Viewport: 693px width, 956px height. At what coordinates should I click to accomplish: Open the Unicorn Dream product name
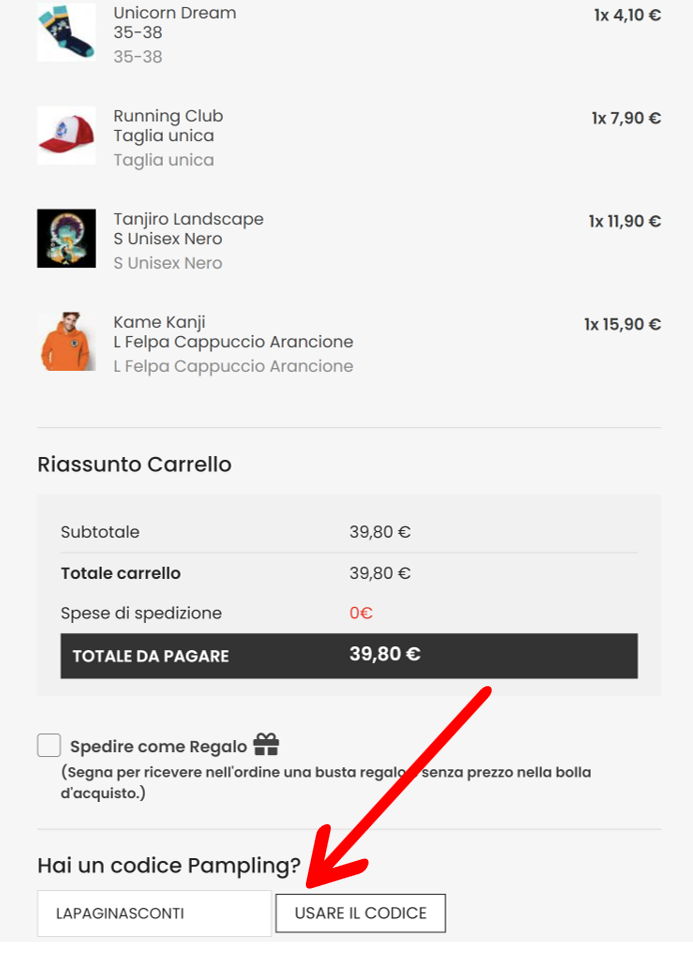(x=175, y=13)
